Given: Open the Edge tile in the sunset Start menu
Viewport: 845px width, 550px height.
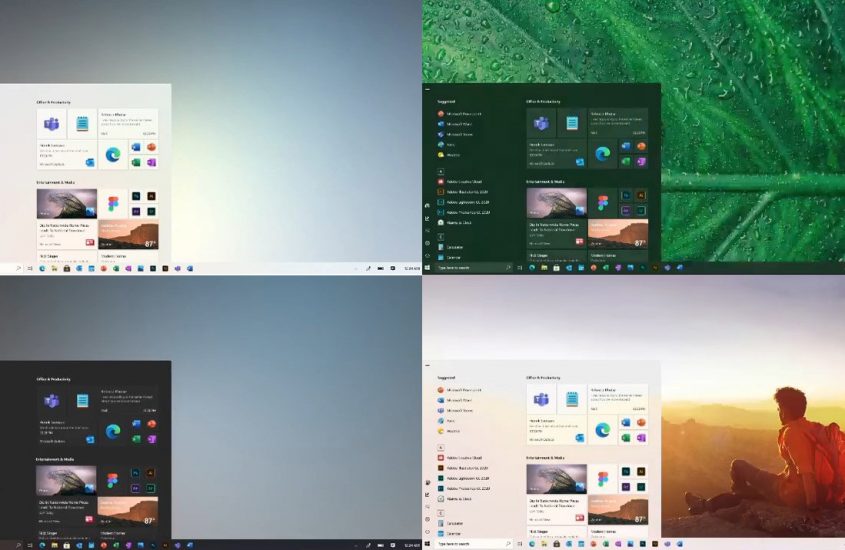Looking at the screenshot, I should pos(602,430).
